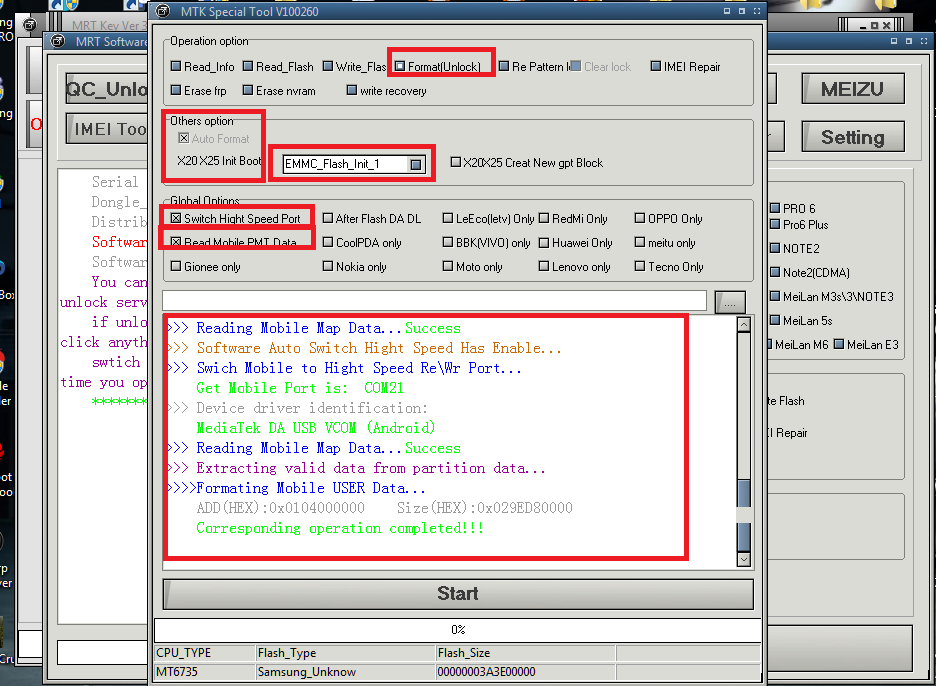Click the CPU_TYPE column header
The height and width of the screenshot is (686, 936).
(x=205, y=653)
